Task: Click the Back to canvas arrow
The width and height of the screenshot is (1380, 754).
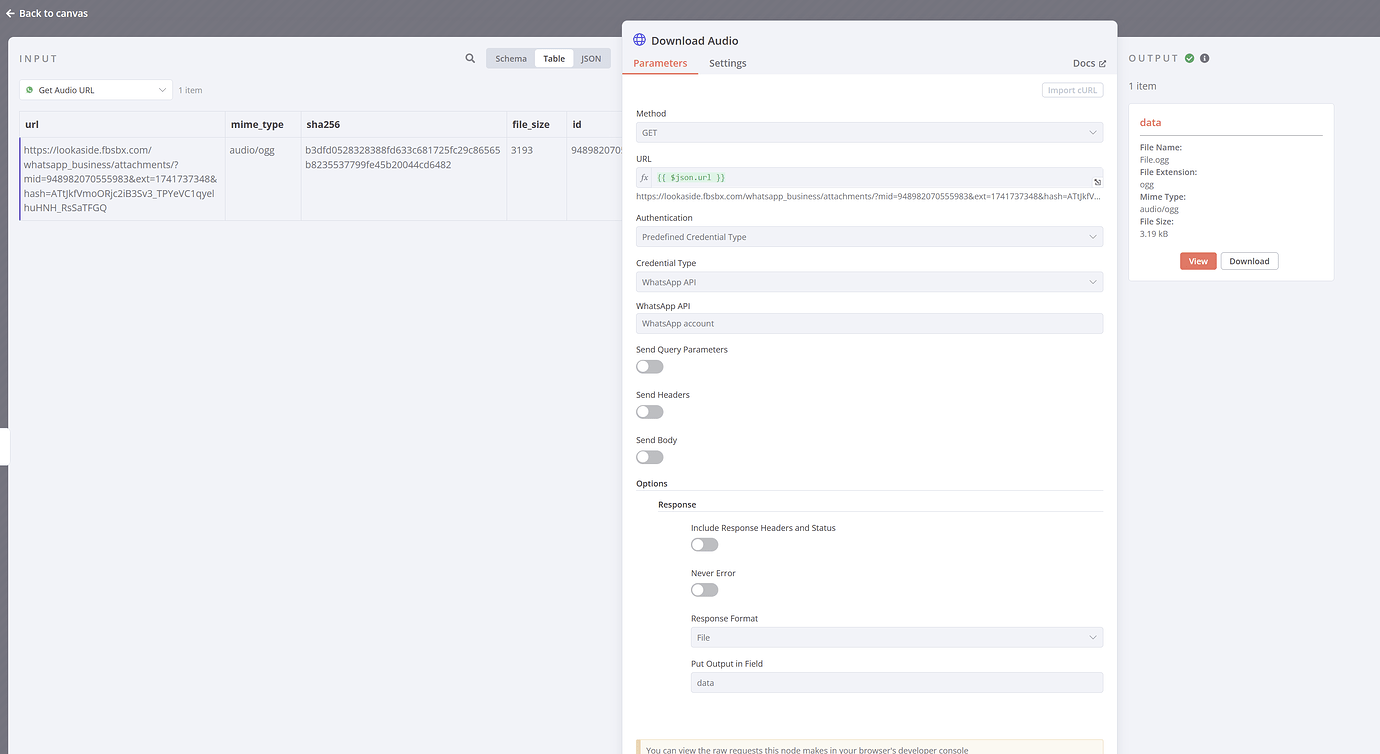Action: tap(10, 14)
